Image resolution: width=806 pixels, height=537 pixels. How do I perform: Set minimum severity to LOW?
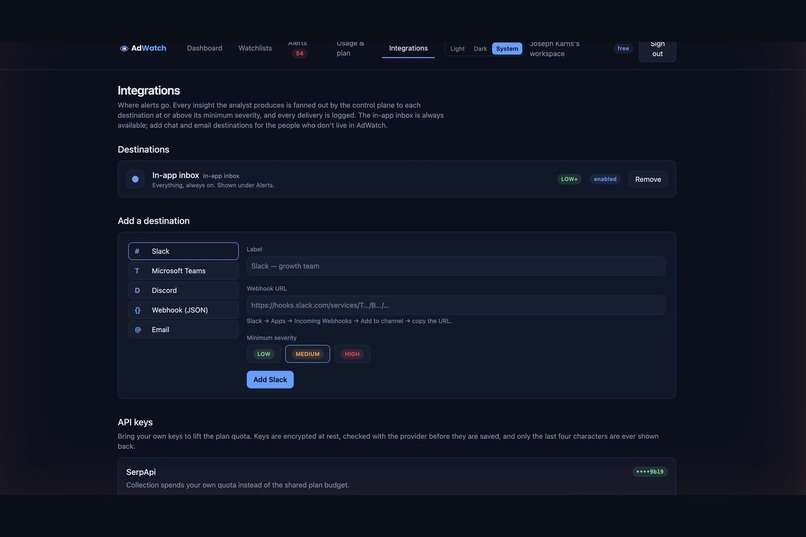coord(264,354)
